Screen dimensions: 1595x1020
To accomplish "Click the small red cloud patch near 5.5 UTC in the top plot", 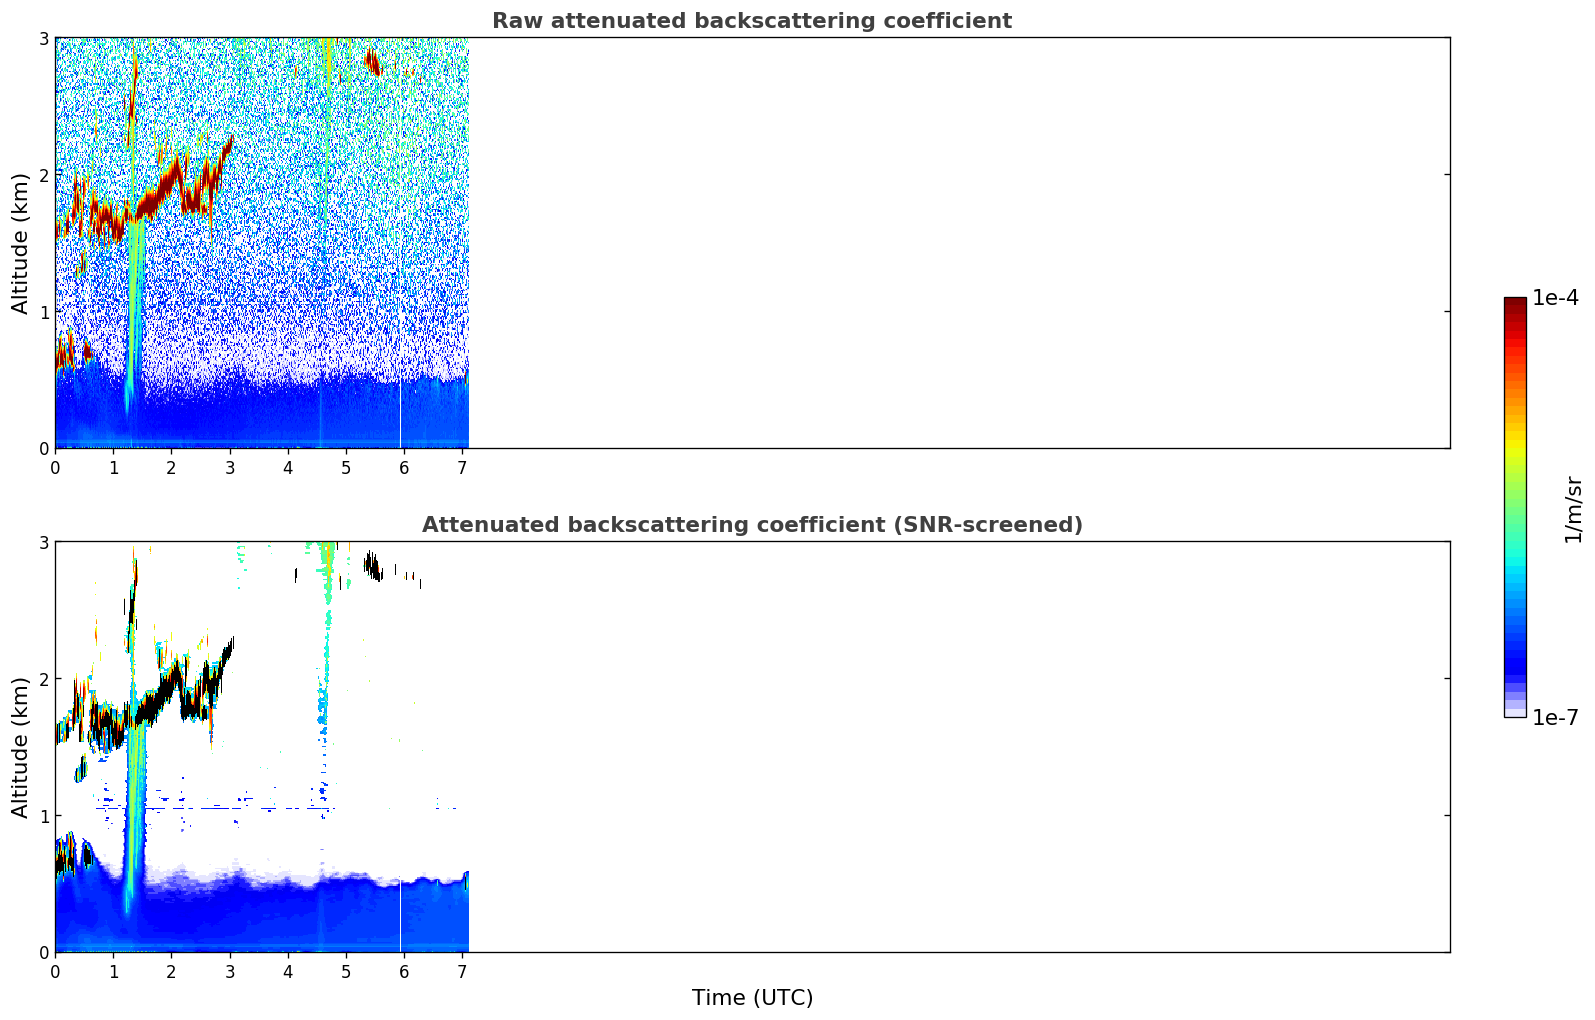I will pos(373,62).
